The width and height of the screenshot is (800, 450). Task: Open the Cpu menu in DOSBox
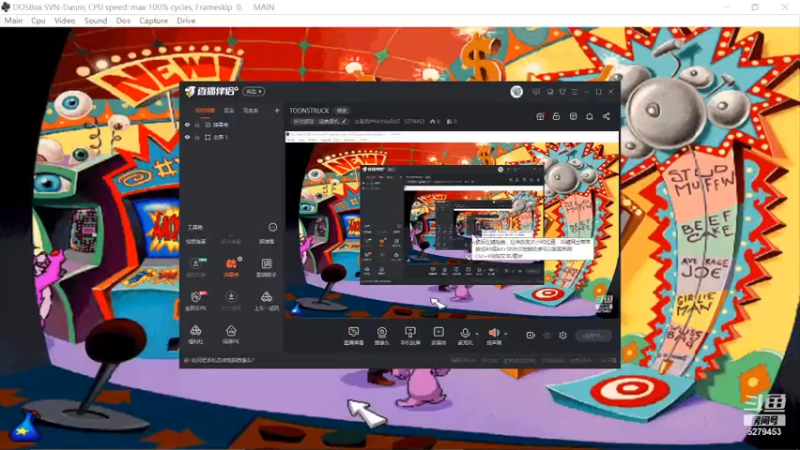38,20
